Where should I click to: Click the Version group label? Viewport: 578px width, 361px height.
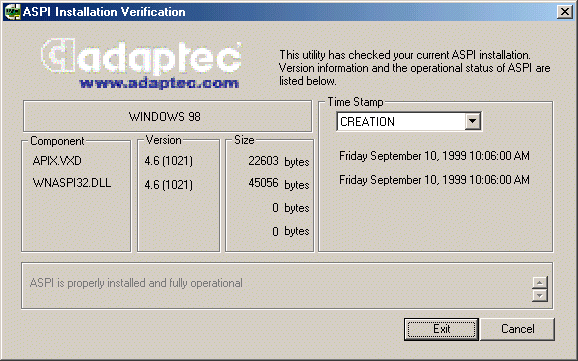163,140
